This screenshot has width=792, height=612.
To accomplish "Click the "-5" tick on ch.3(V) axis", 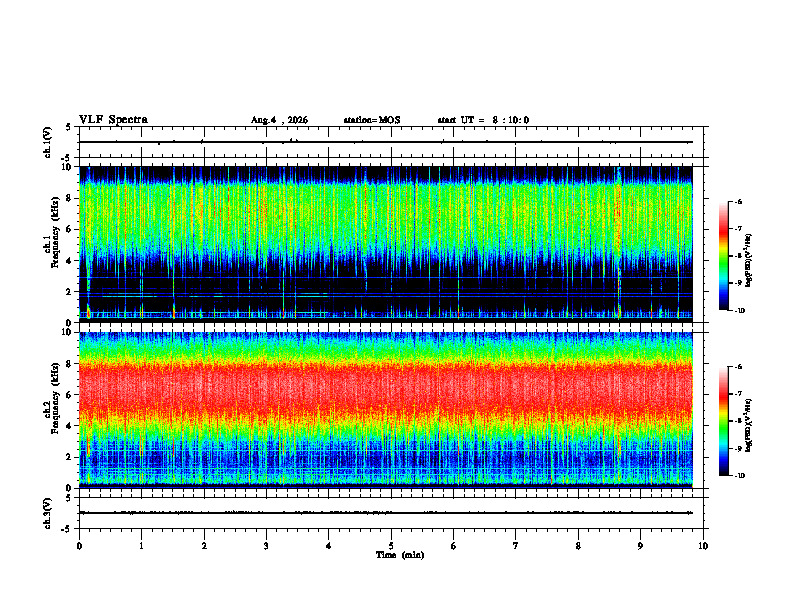I will pos(67,529).
